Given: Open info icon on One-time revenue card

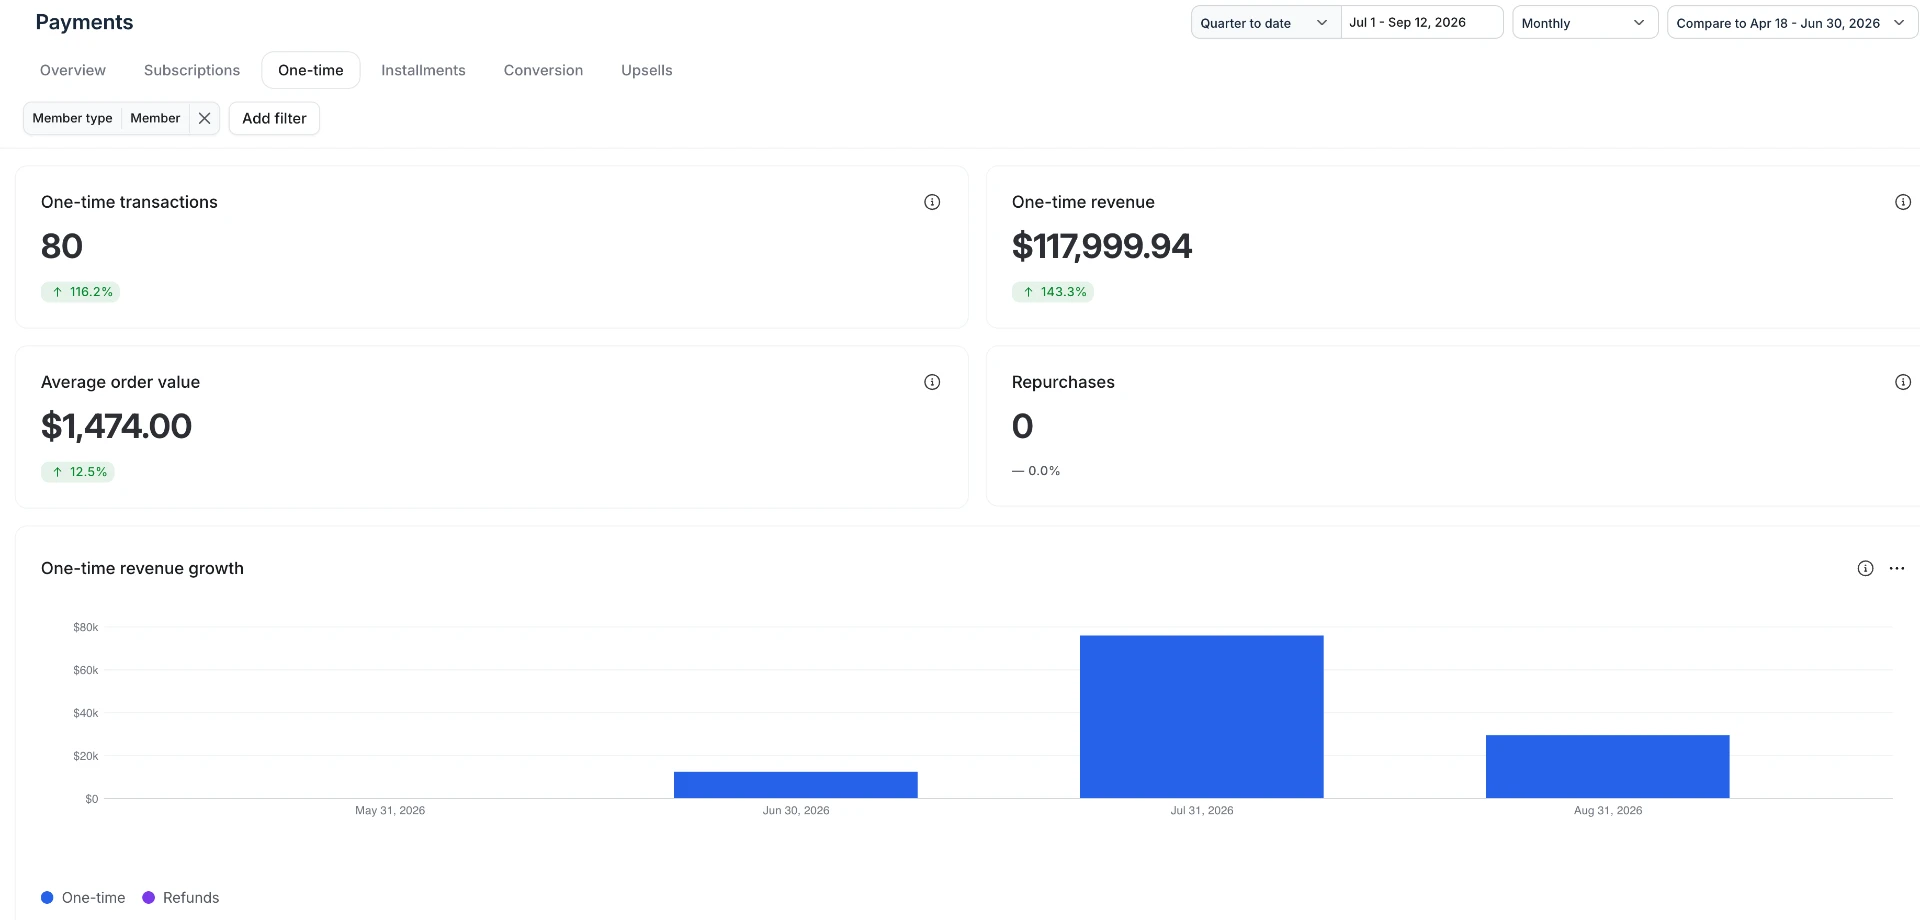Looking at the screenshot, I should [x=1903, y=202].
